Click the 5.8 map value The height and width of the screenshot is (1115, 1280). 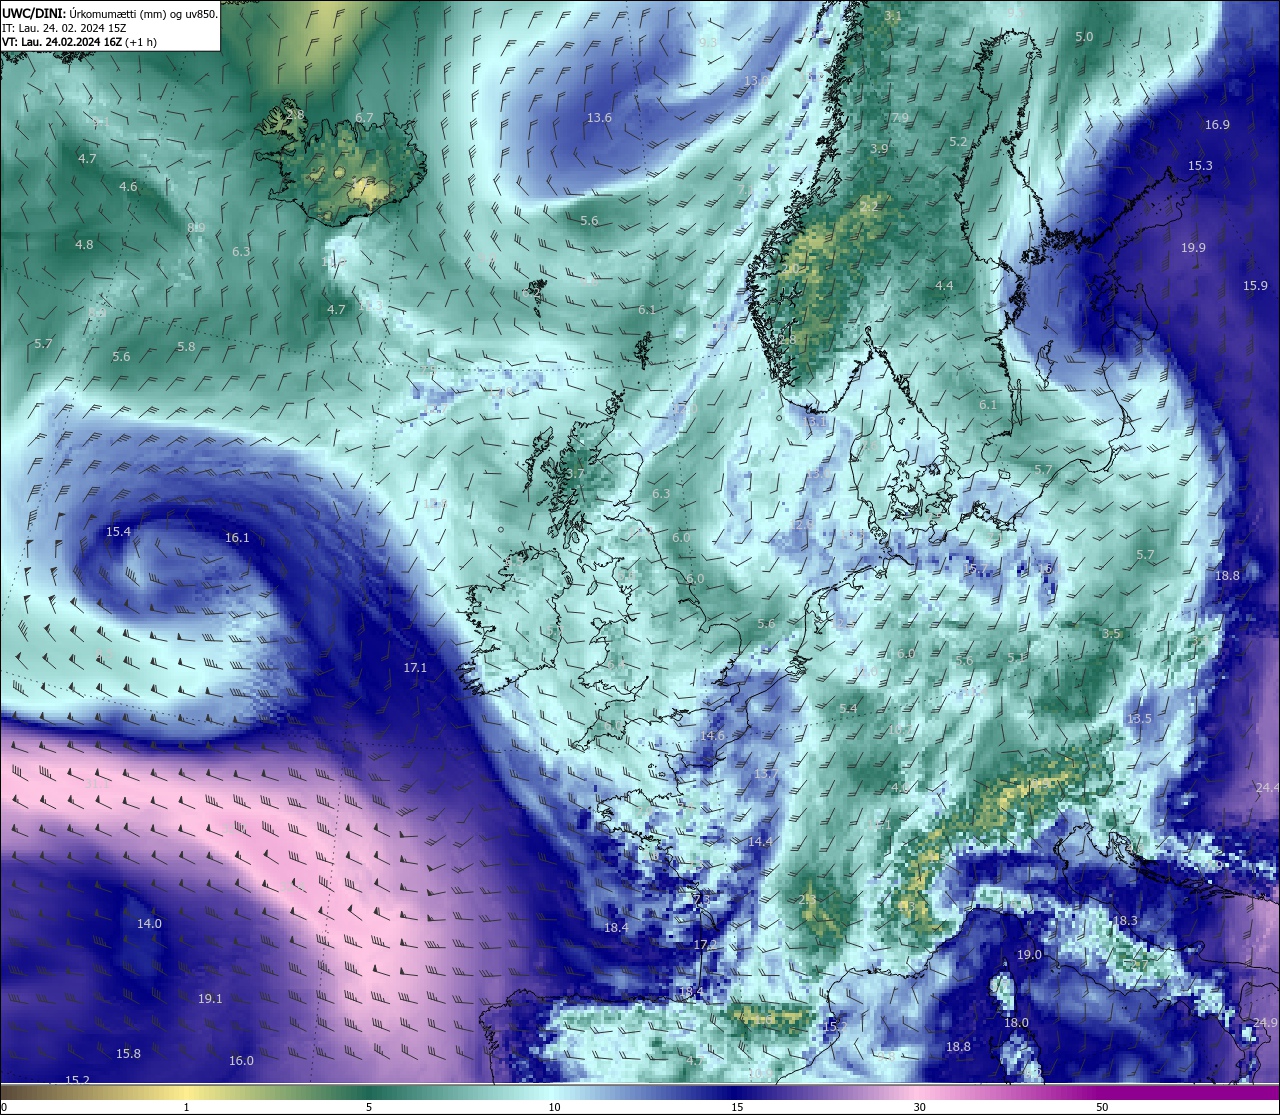click(186, 347)
